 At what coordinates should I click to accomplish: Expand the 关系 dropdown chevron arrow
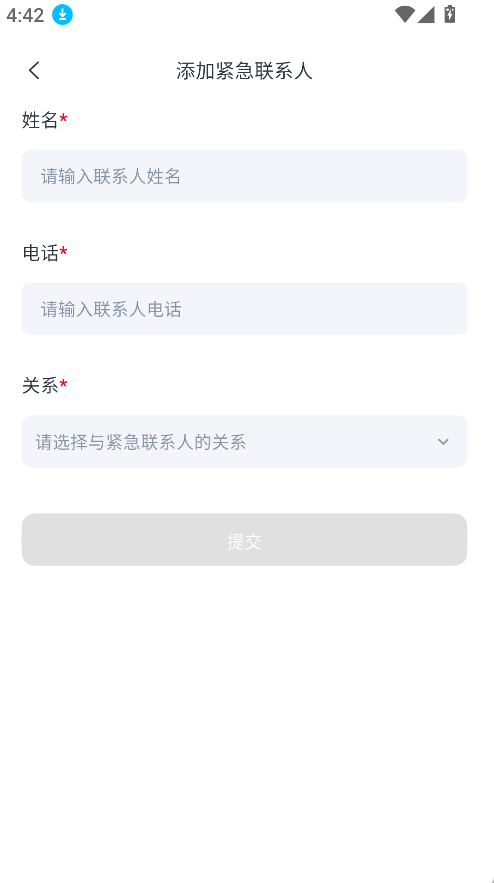tap(443, 442)
